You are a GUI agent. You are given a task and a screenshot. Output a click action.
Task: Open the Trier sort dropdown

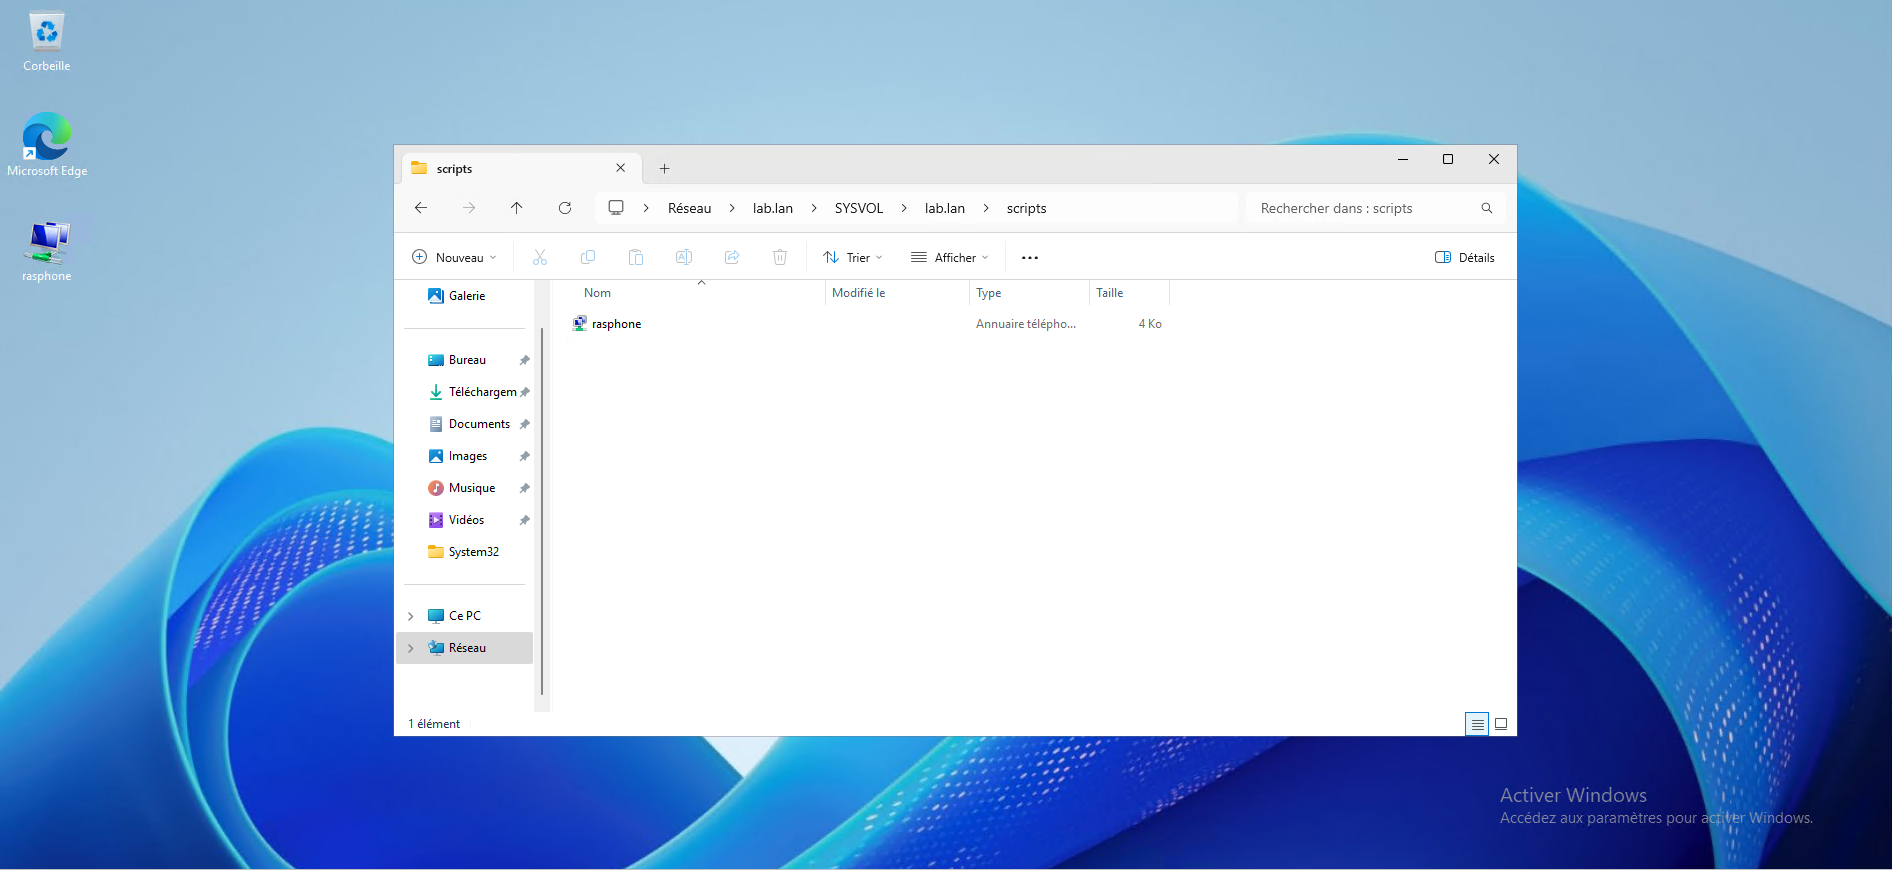tap(853, 258)
